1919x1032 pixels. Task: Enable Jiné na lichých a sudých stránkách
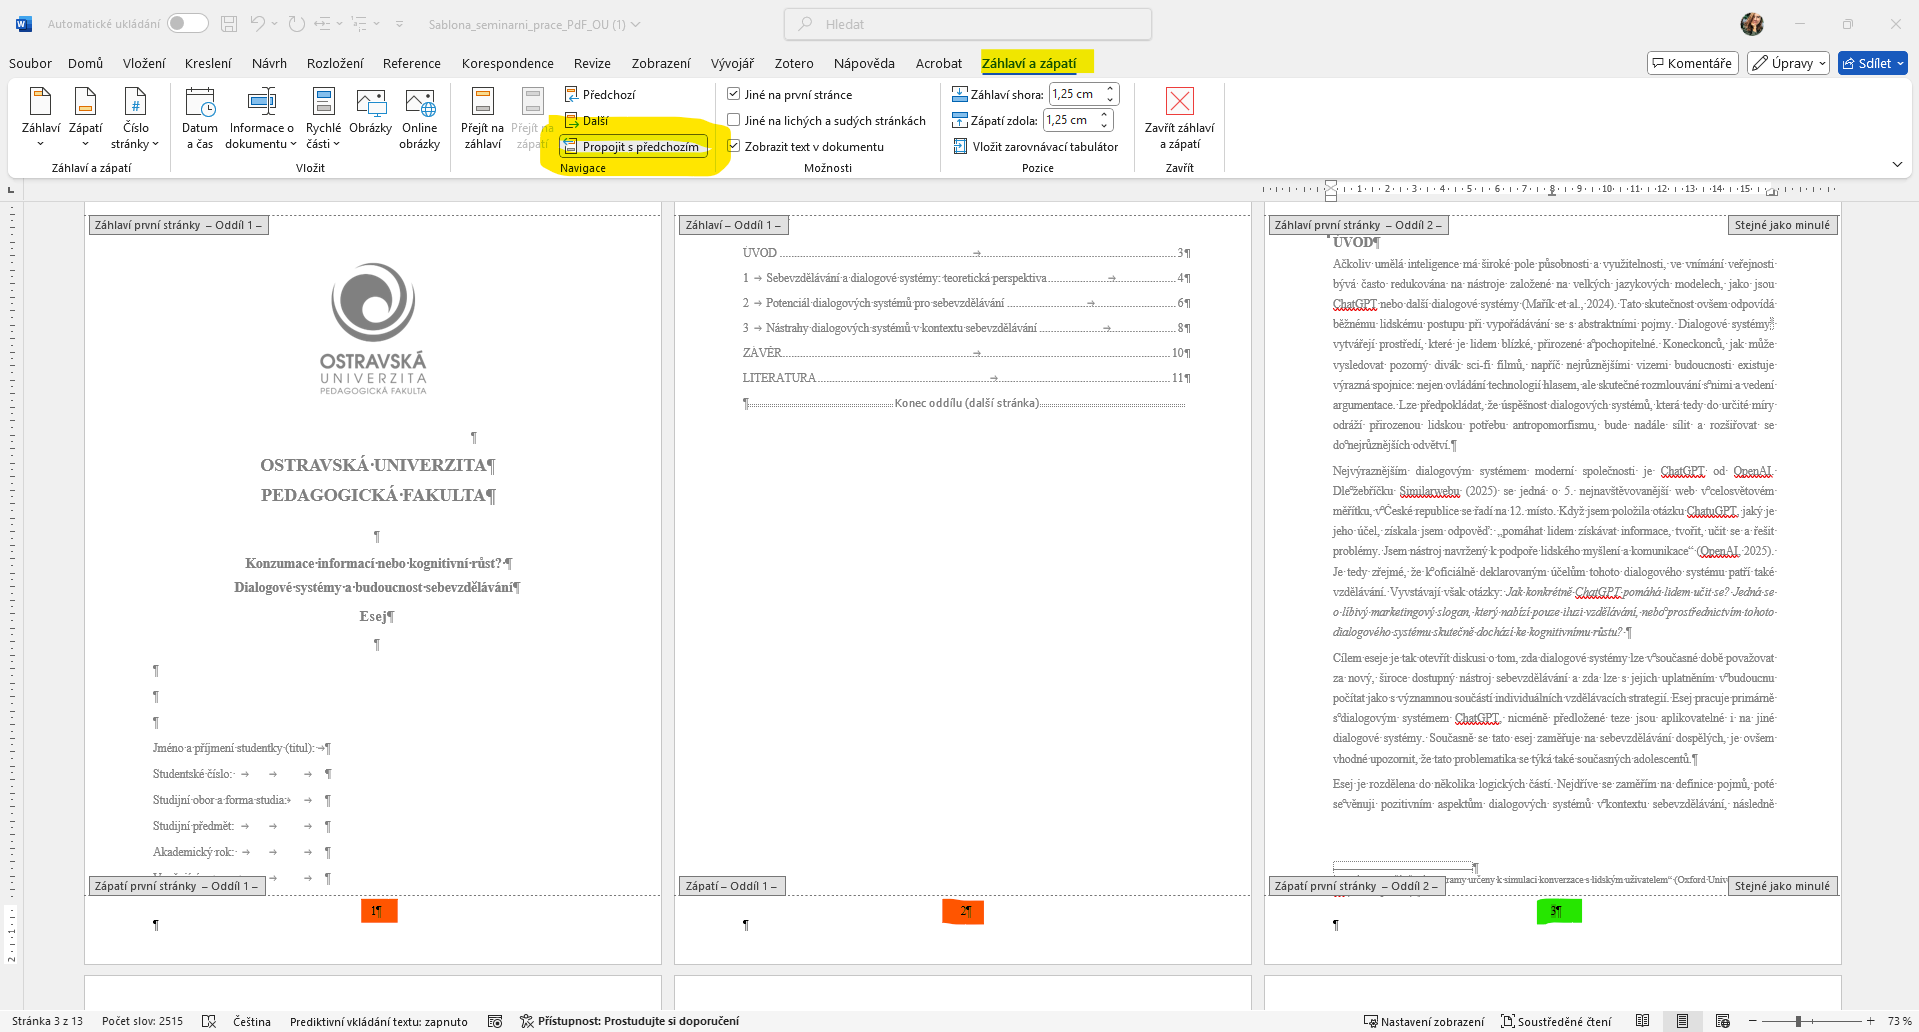pos(734,121)
